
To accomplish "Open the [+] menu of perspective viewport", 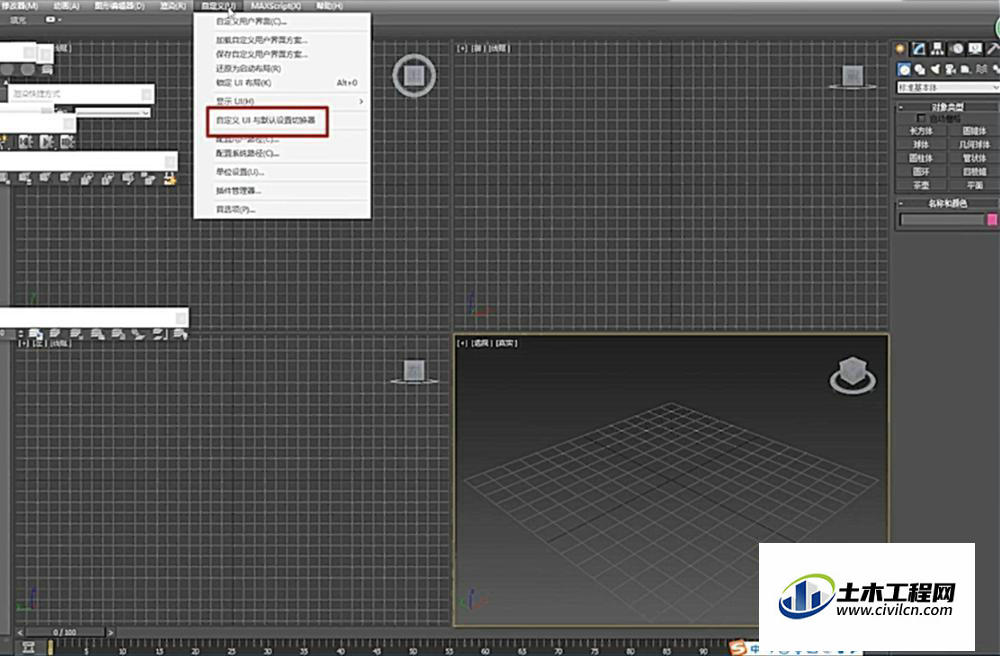I will pos(462,343).
